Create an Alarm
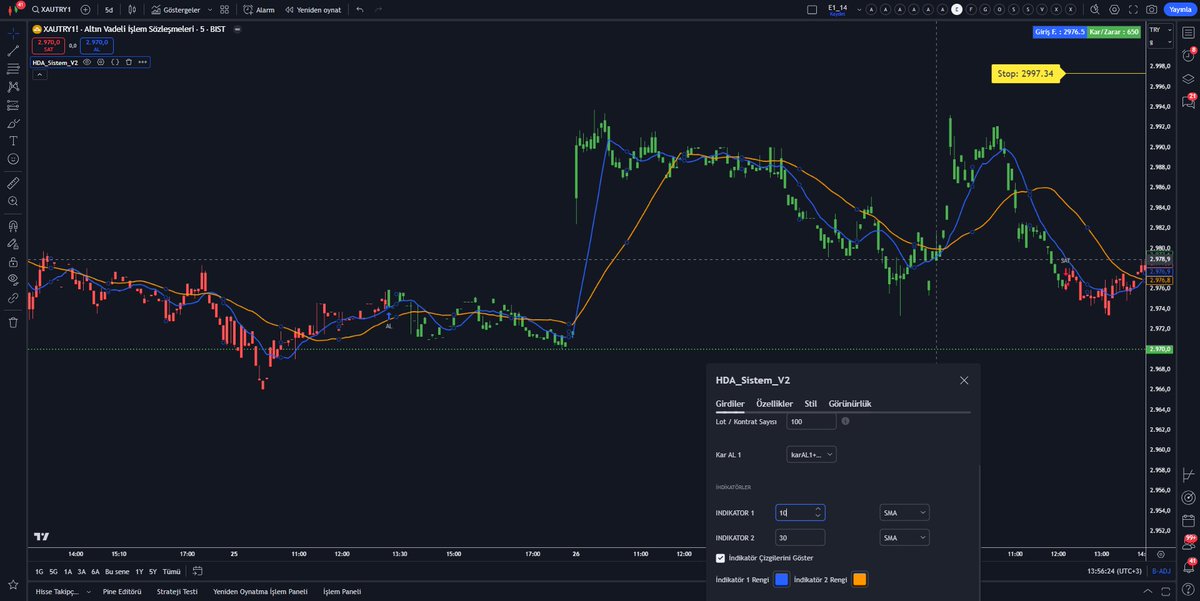Viewport: 1200px width, 601px height. [x=260, y=9]
